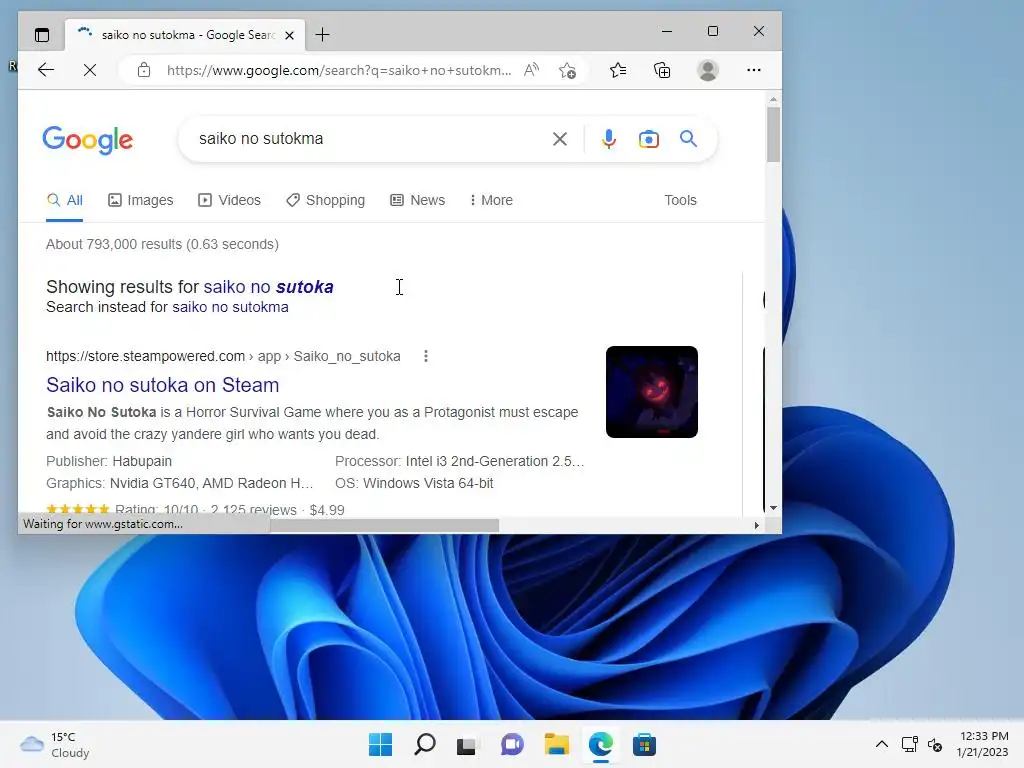Close the saiko no sutokma tab

(x=290, y=35)
